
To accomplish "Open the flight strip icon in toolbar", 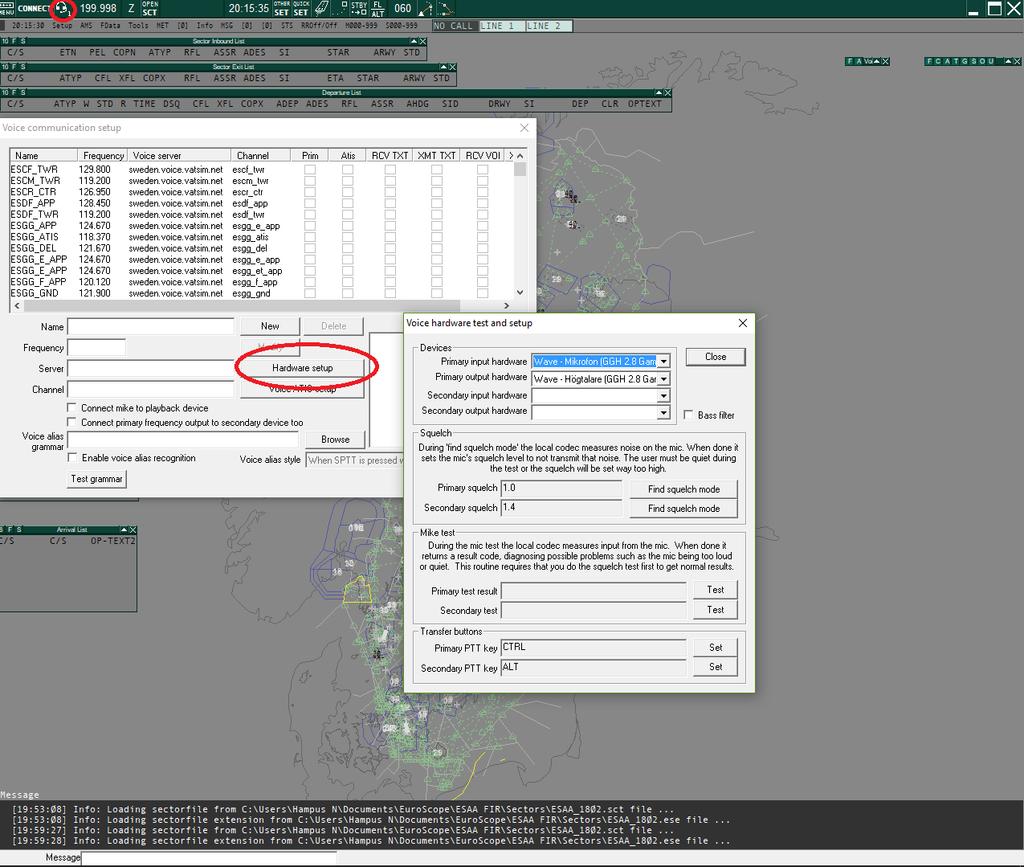I will [321, 8].
